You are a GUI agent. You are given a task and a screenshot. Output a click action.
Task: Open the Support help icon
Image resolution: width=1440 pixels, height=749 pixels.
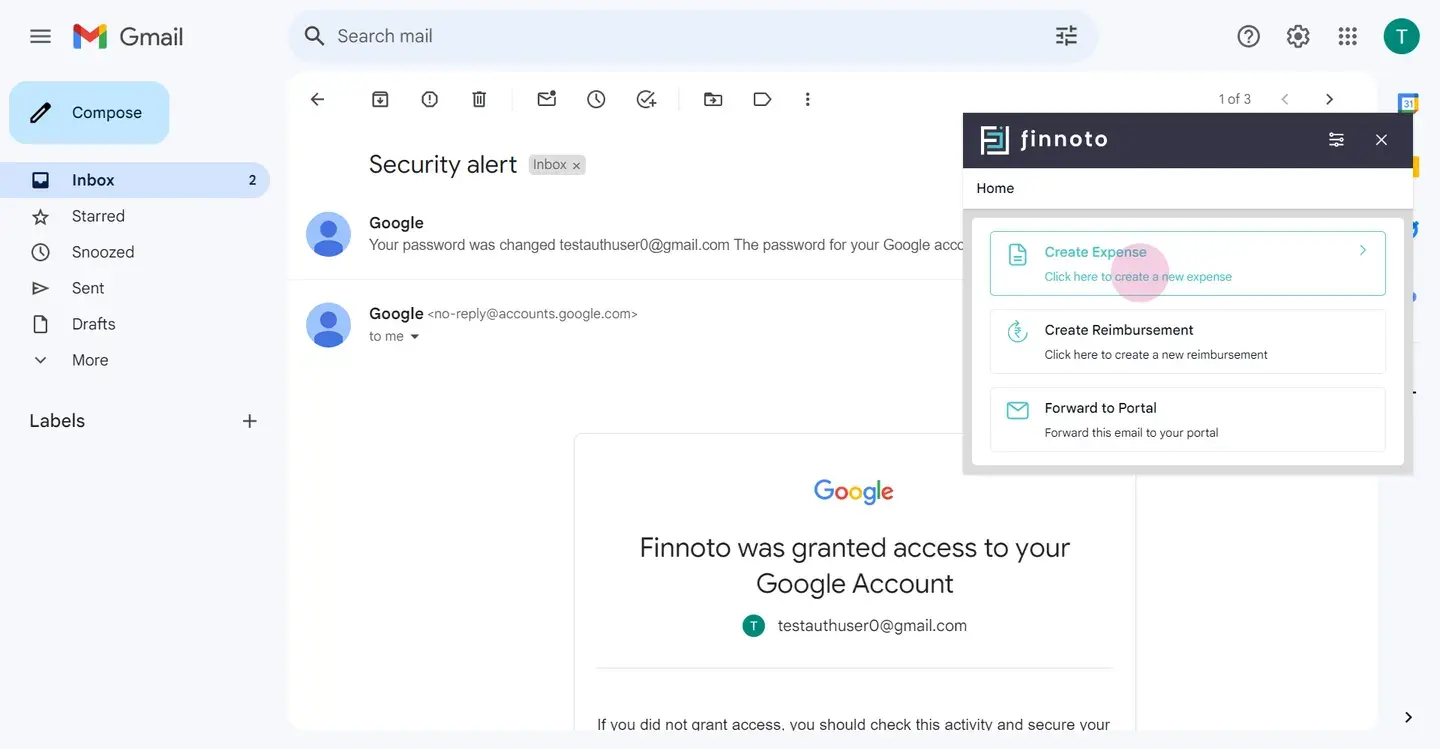point(1248,37)
